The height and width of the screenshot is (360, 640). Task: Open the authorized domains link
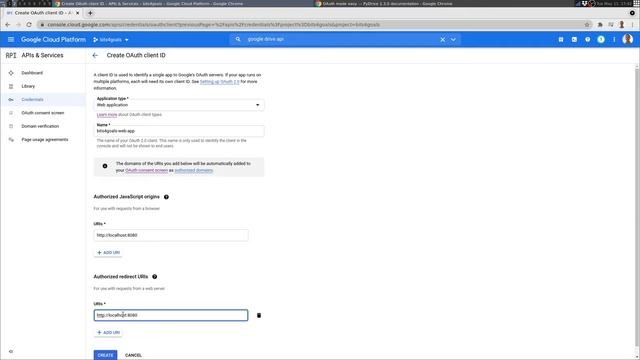pyautogui.click(x=193, y=170)
